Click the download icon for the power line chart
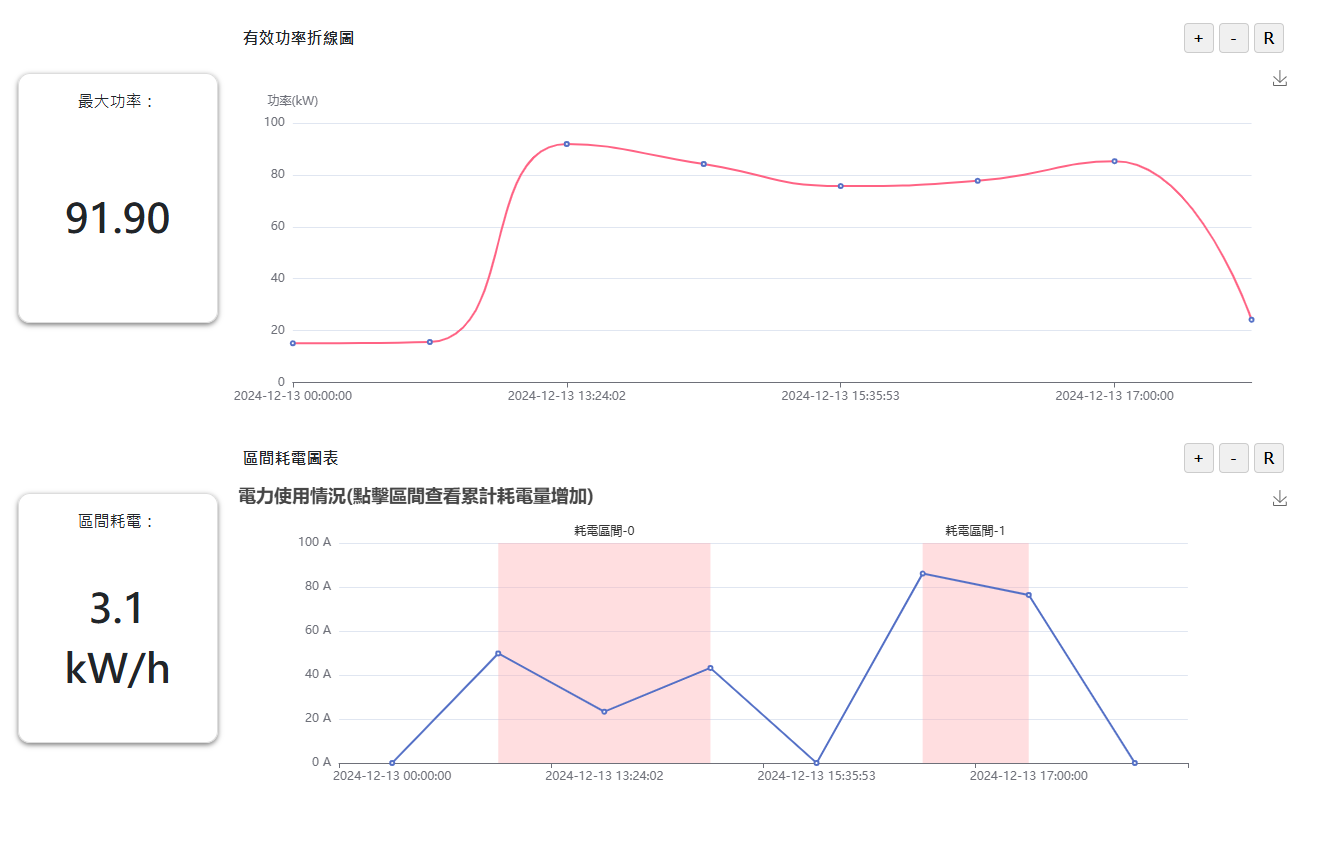 pyautogui.click(x=1280, y=78)
